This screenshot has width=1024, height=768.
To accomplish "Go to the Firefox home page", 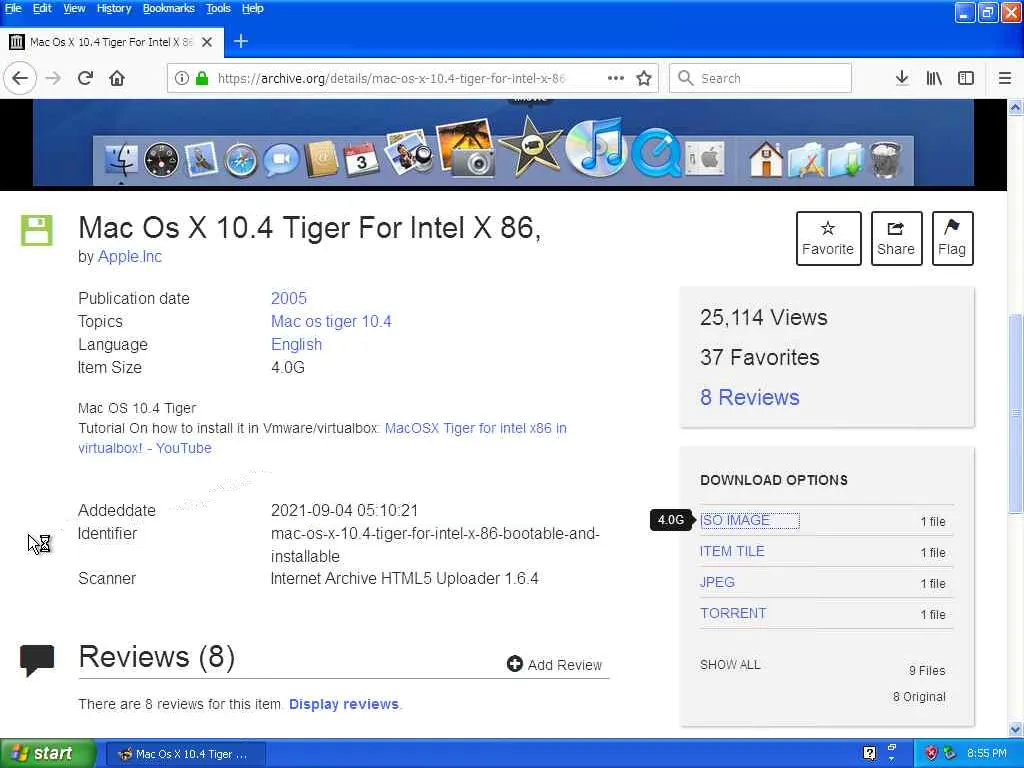I will [x=117, y=78].
